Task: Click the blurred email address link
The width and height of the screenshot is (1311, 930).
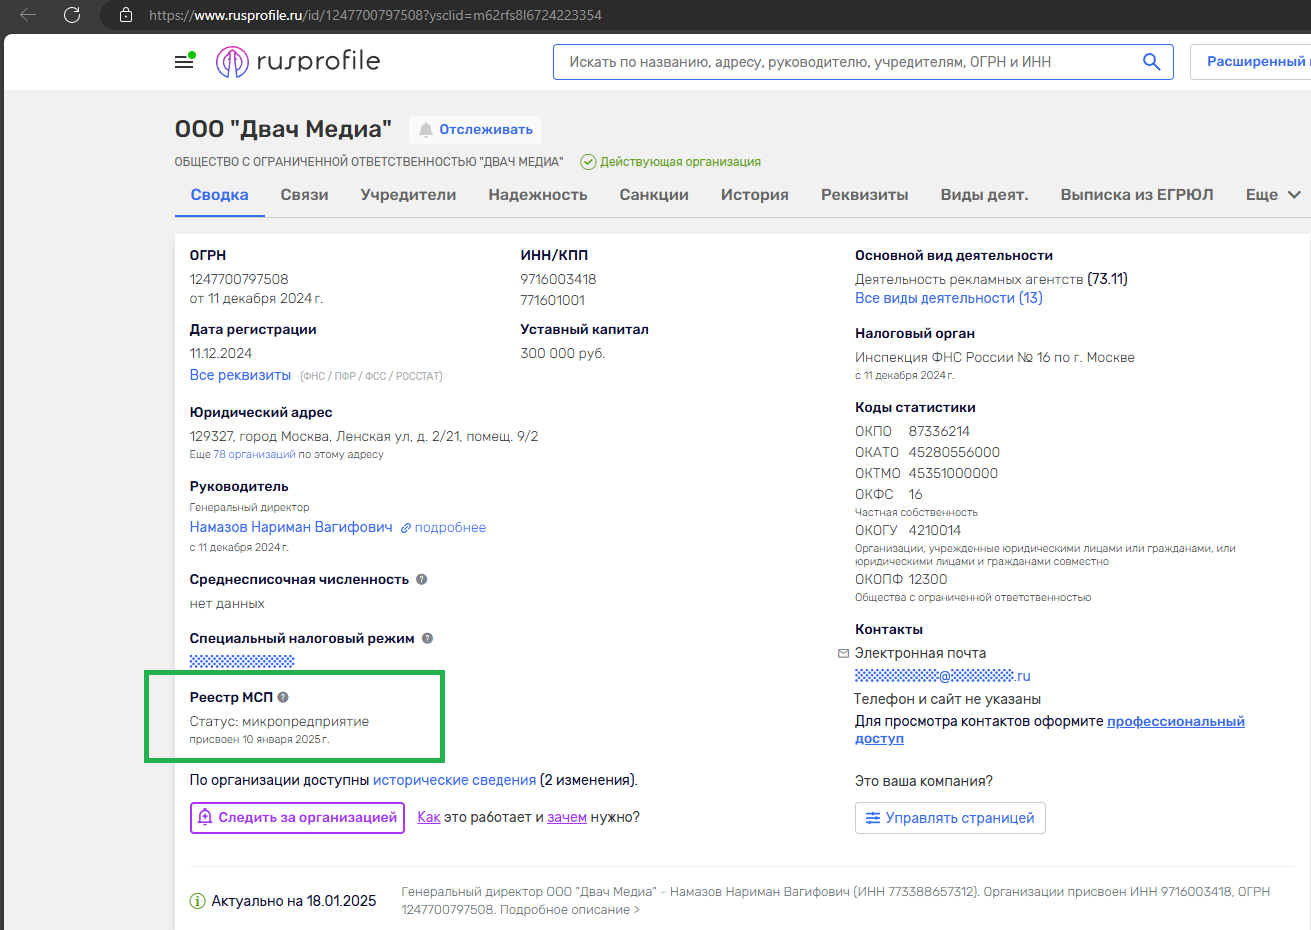Action: [942, 676]
